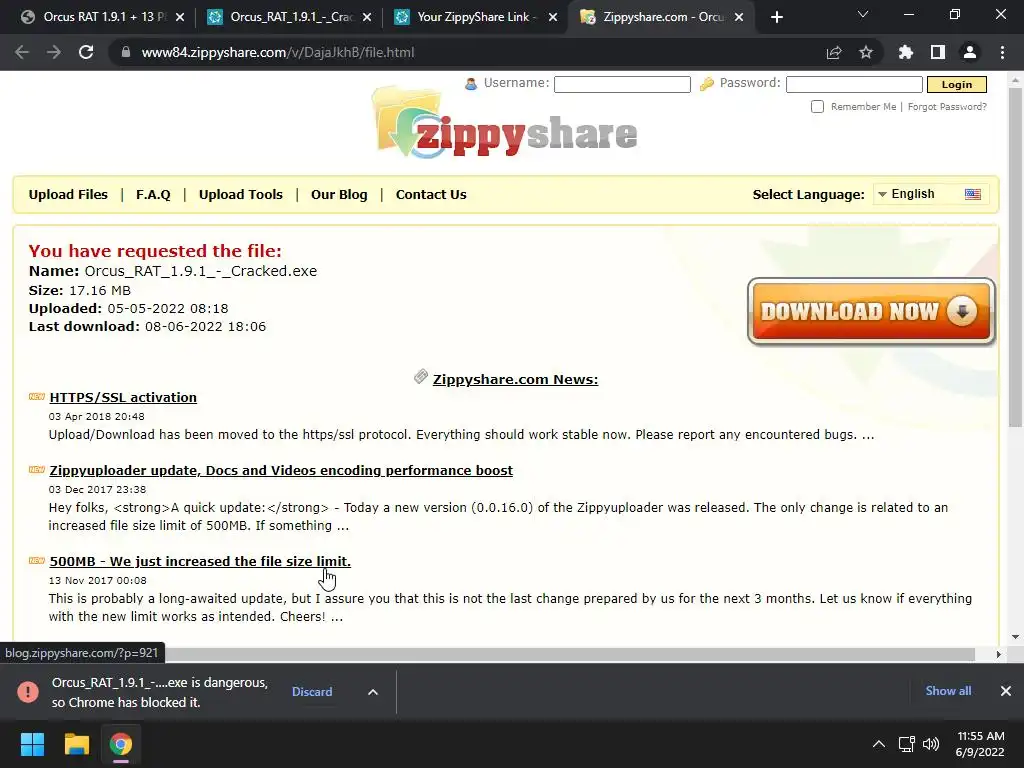The height and width of the screenshot is (768, 1024).
Task: Toggle the browser side panel icon
Action: click(x=938, y=52)
